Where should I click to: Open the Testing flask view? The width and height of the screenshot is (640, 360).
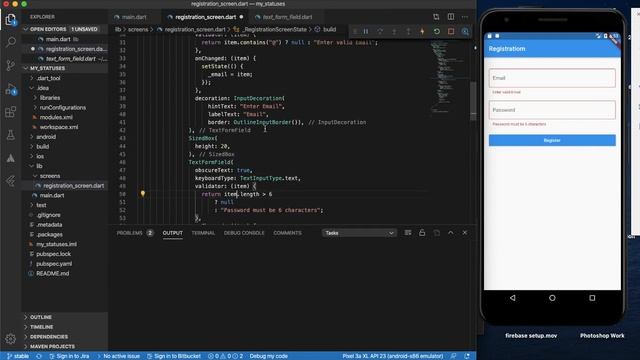pos(11,135)
